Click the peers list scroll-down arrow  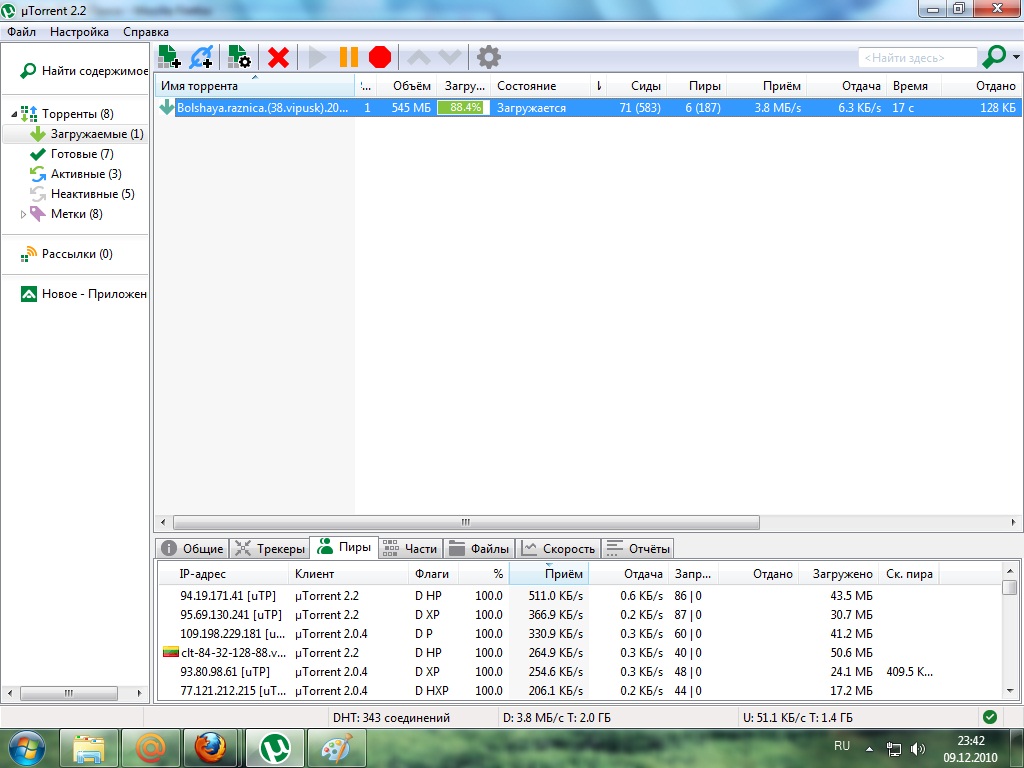1010,690
